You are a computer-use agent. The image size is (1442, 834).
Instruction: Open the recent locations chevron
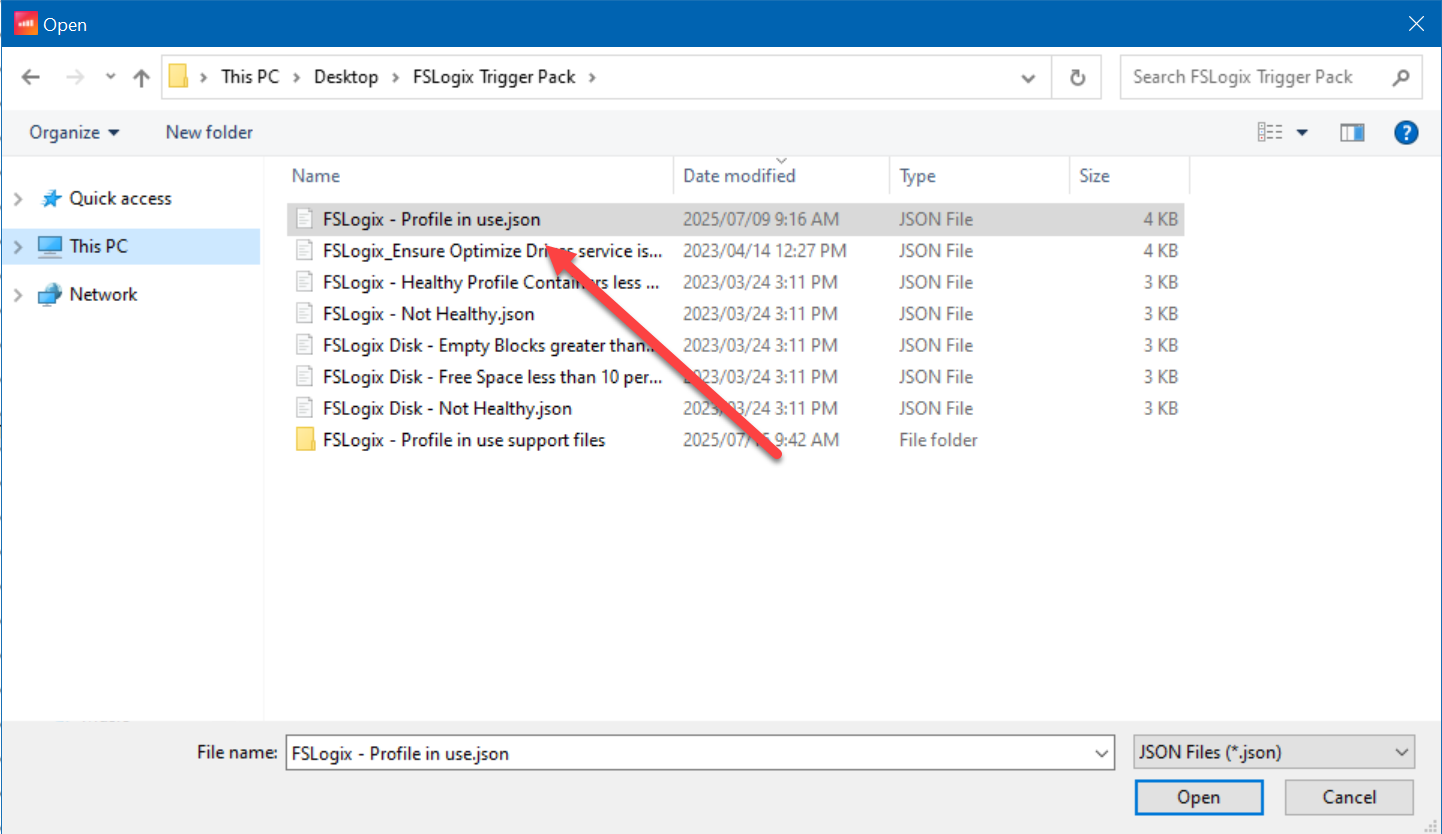pos(111,77)
